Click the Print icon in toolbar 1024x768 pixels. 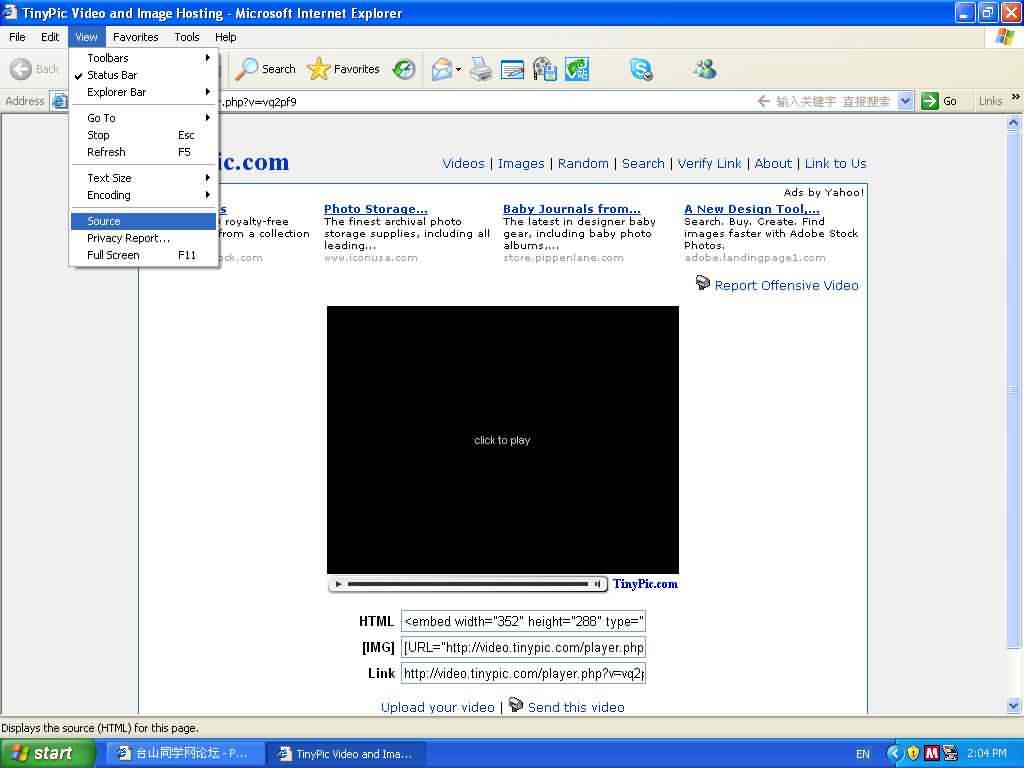coord(481,69)
